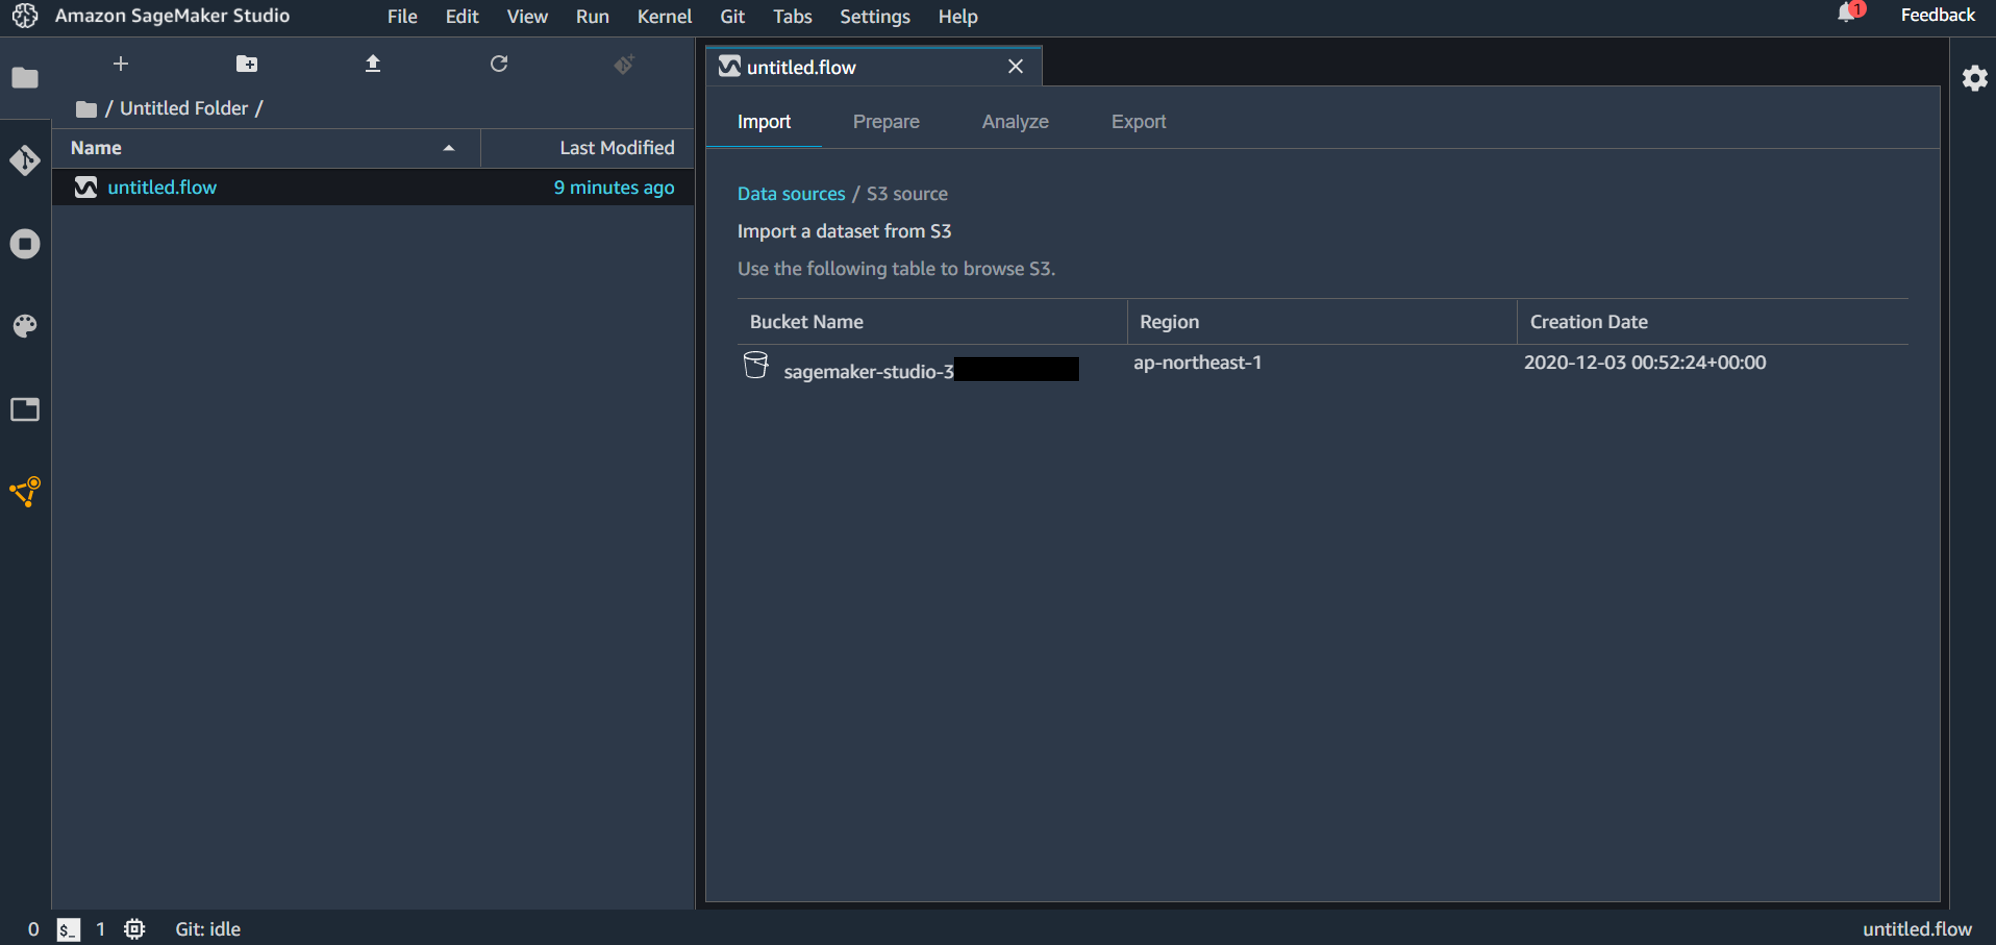Click creation date 2020-12-03 00:52:24+00:00

(x=1645, y=363)
